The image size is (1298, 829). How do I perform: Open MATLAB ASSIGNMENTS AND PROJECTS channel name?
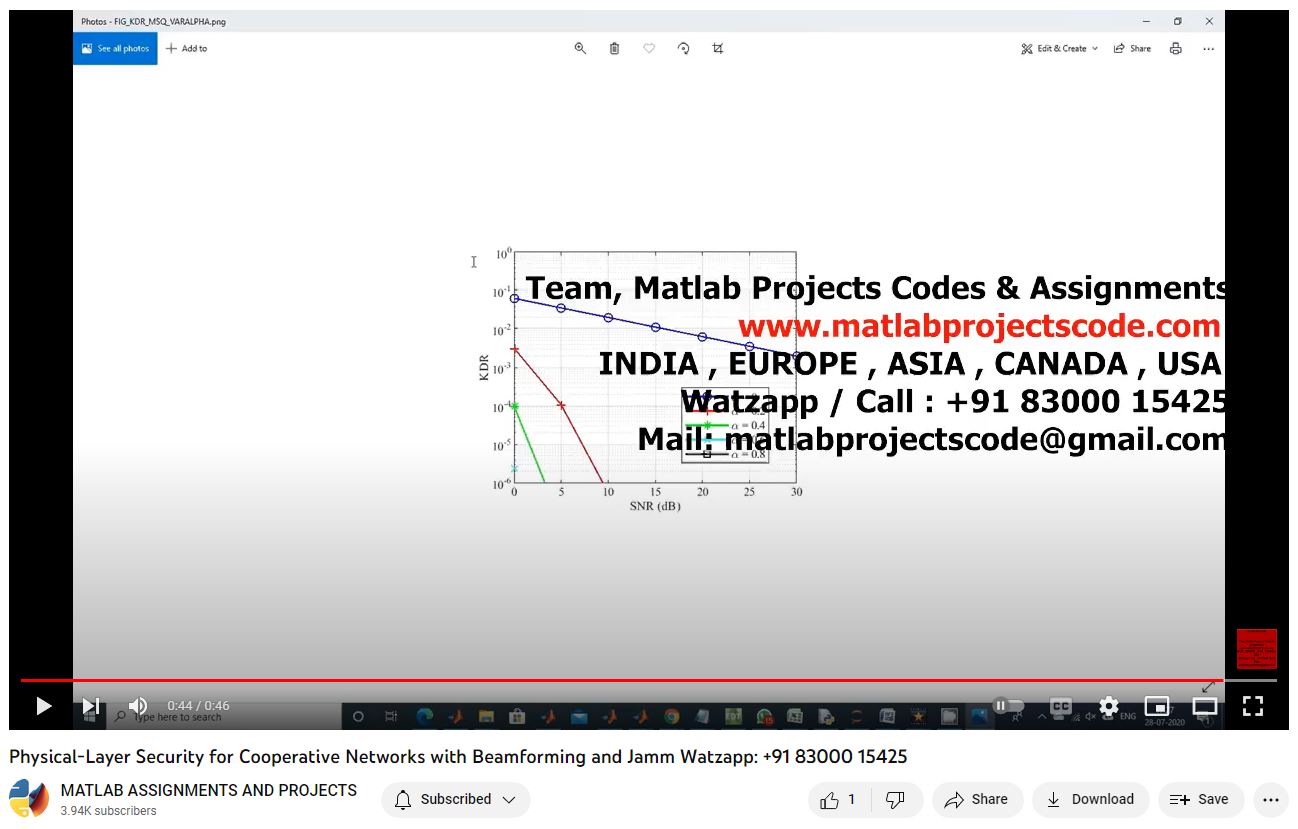[208, 790]
